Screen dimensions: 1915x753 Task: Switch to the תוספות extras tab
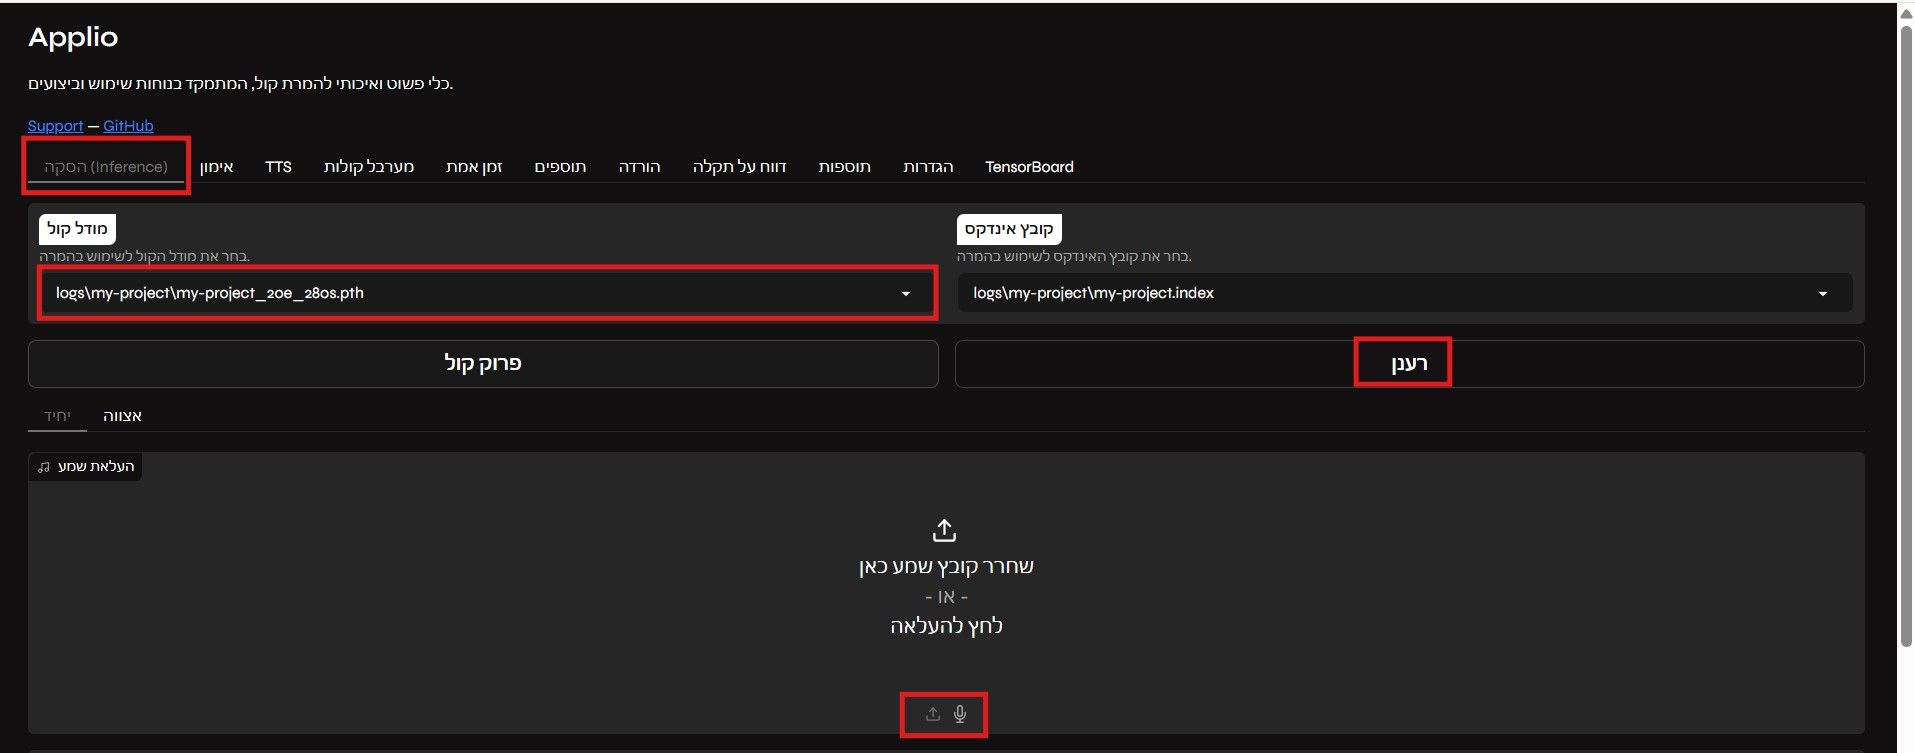(845, 167)
